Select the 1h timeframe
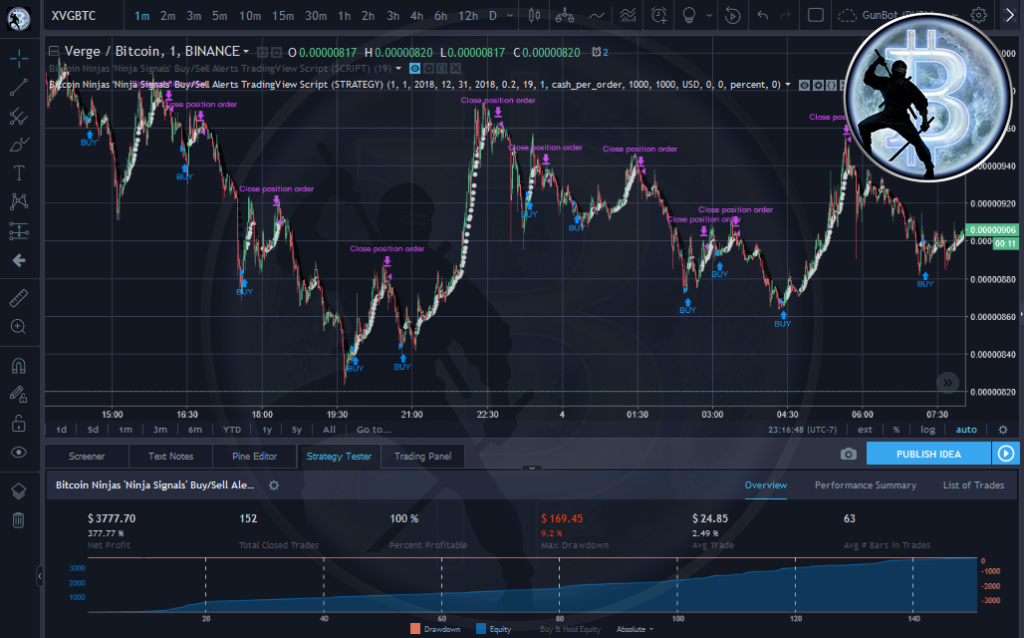The width and height of the screenshot is (1024, 638). [x=344, y=16]
